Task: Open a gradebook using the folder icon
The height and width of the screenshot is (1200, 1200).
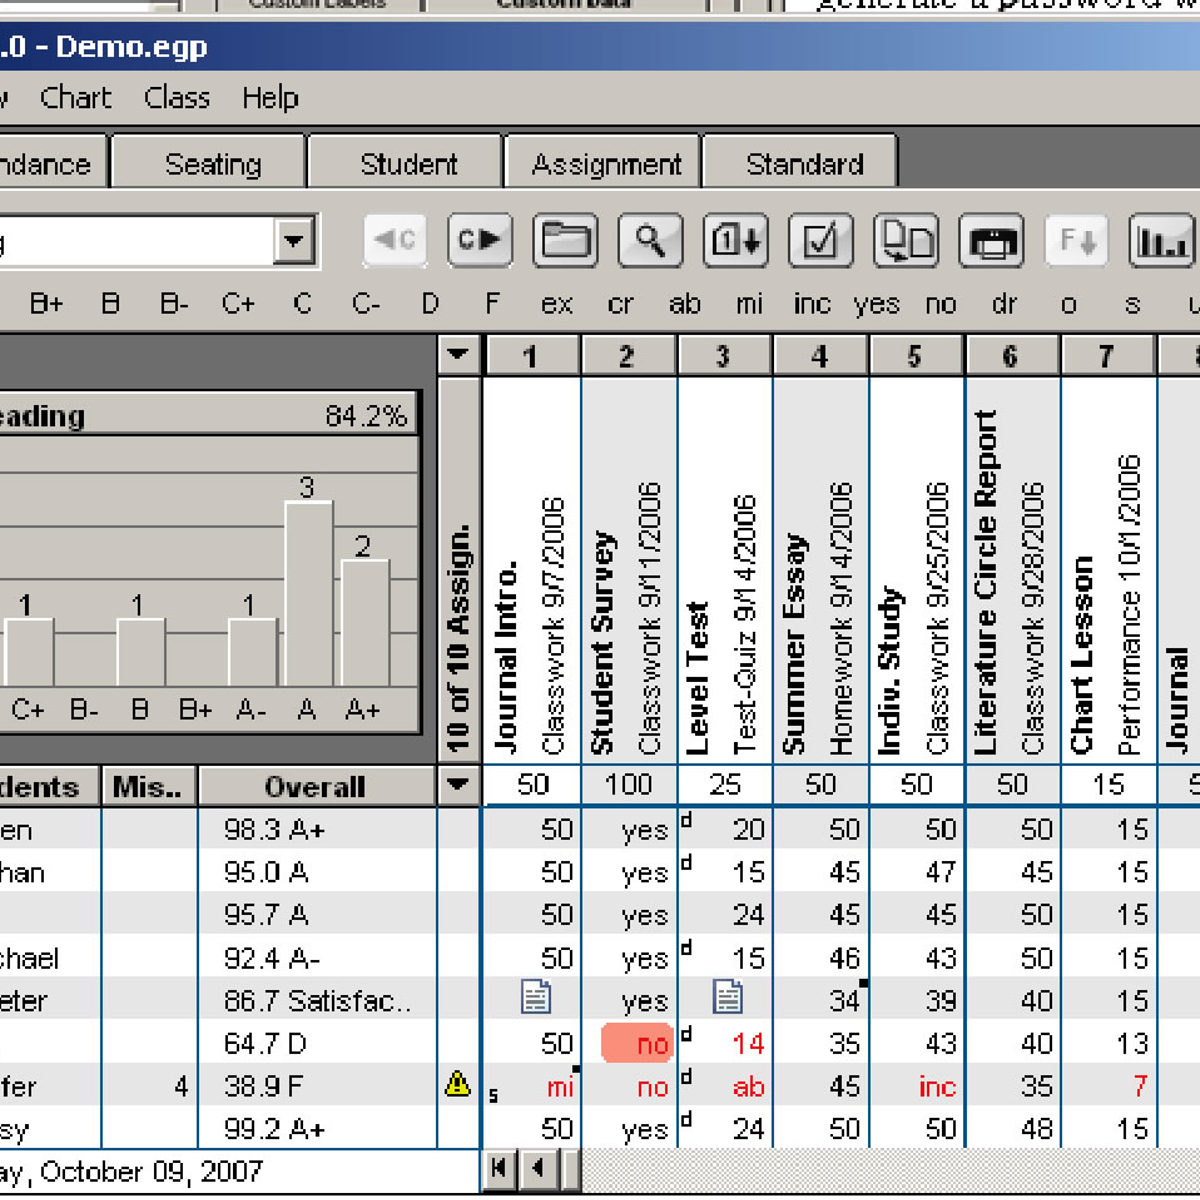Action: [x=565, y=240]
